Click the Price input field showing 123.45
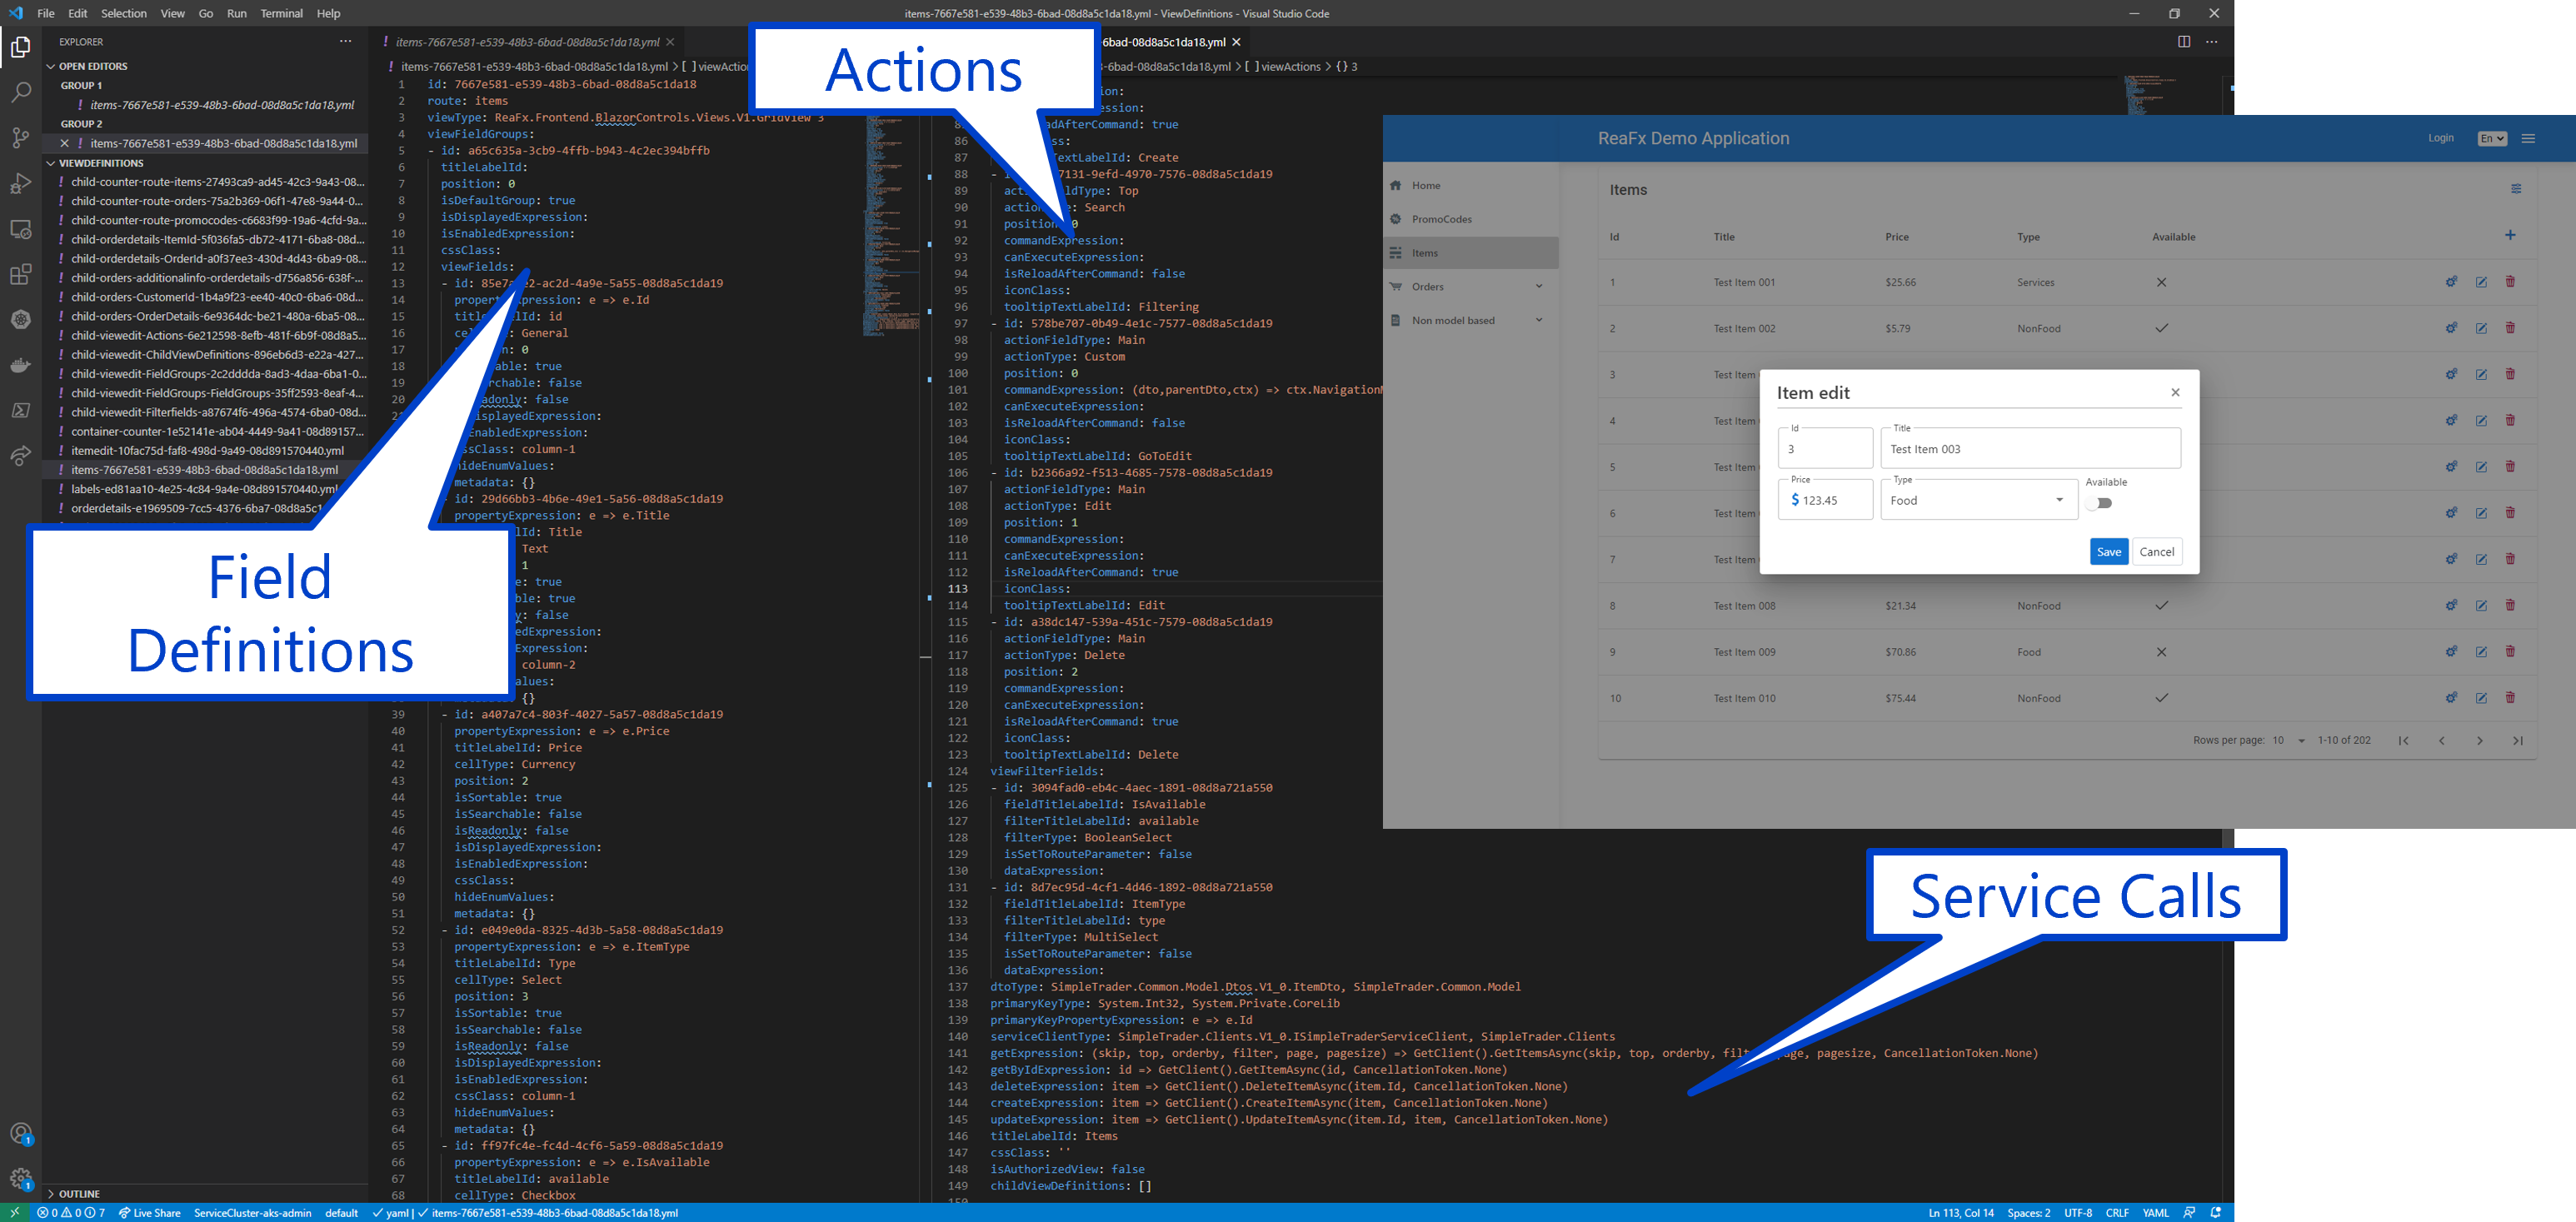2576x1222 pixels. (1825, 500)
